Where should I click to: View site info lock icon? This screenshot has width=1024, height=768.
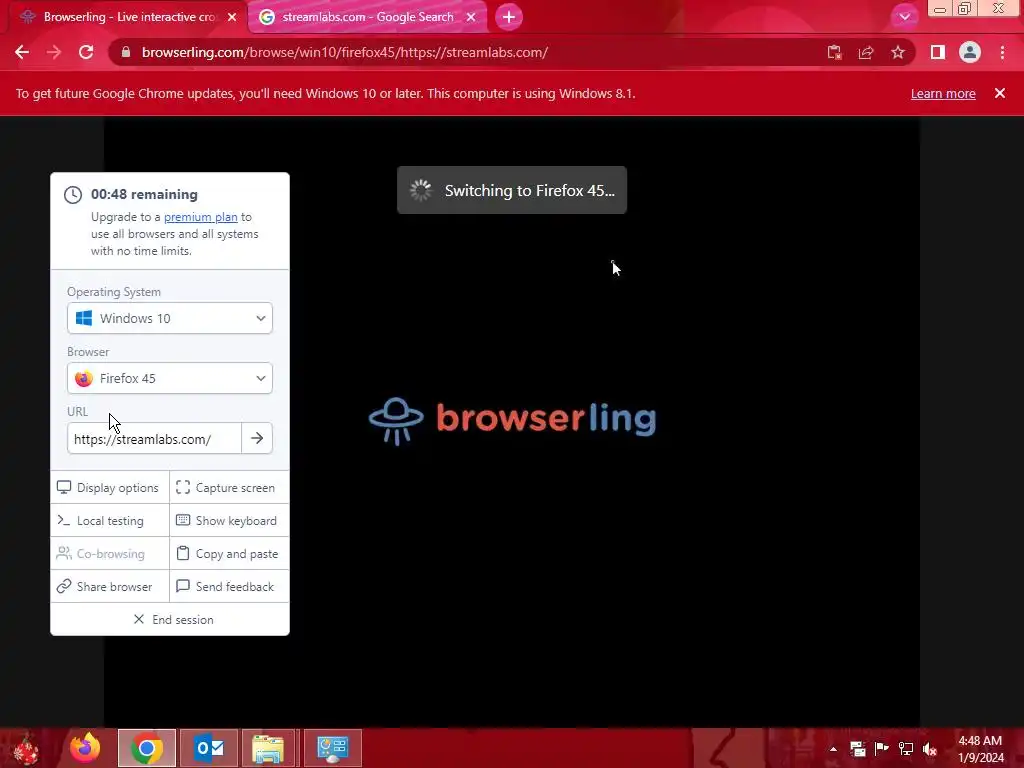tap(126, 52)
